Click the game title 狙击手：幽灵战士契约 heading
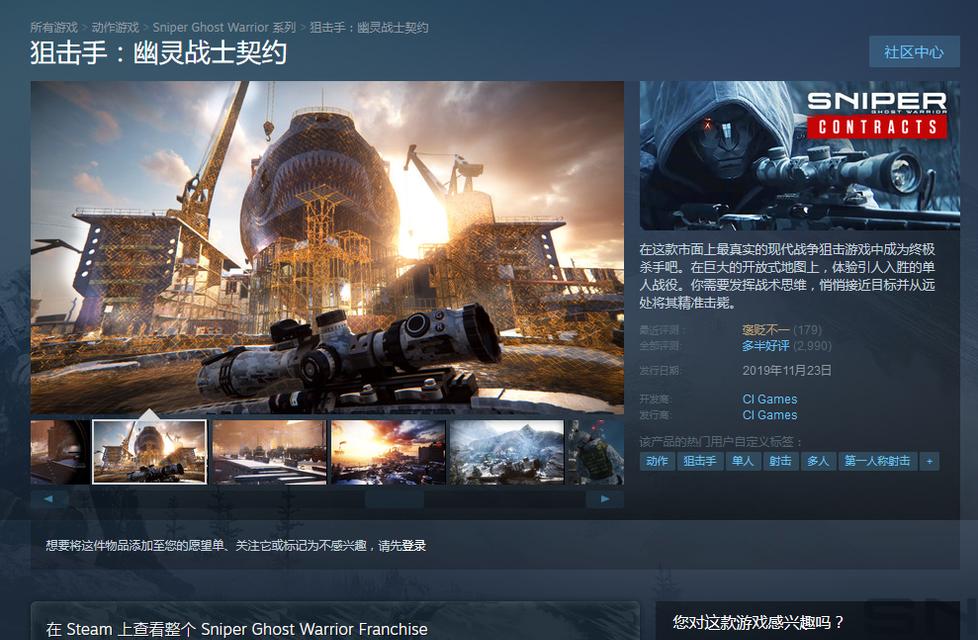Image resolution: width=978 pixels, height=640 pixels. 158,53
